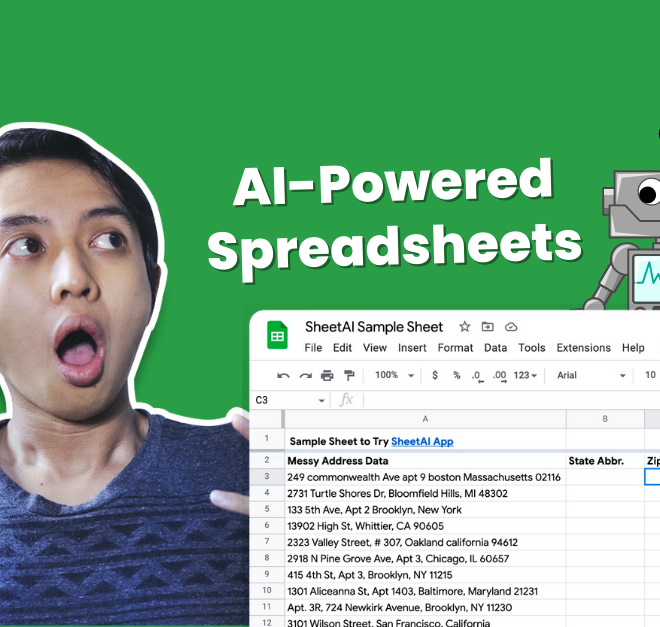Click the undo arrow in toolbar
Viewport: 660px width, 627px height.
click(283, 376)
